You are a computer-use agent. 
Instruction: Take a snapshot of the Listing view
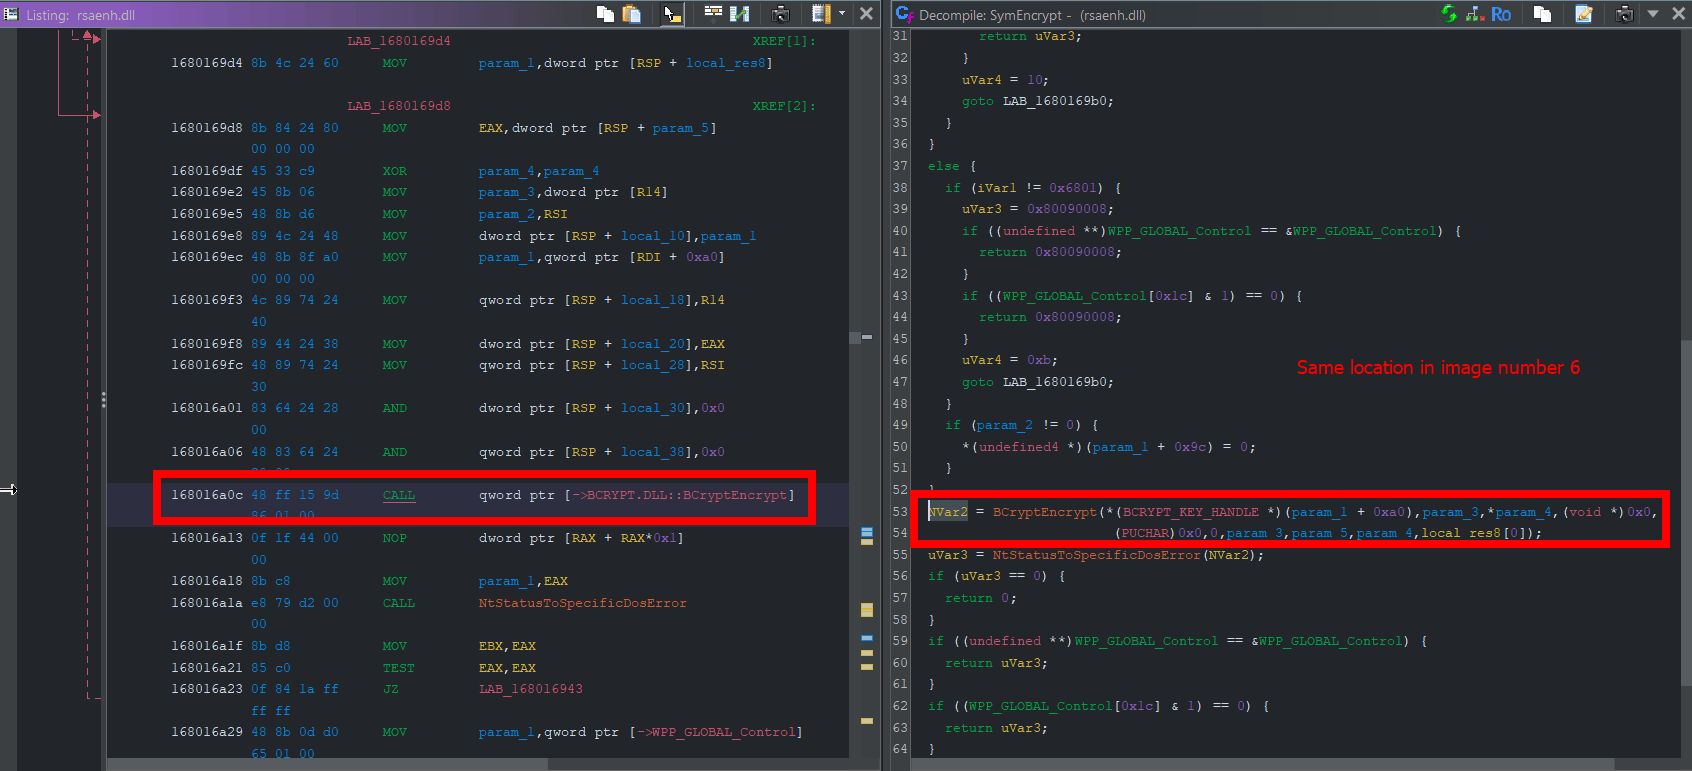click(x=781, y=14)
